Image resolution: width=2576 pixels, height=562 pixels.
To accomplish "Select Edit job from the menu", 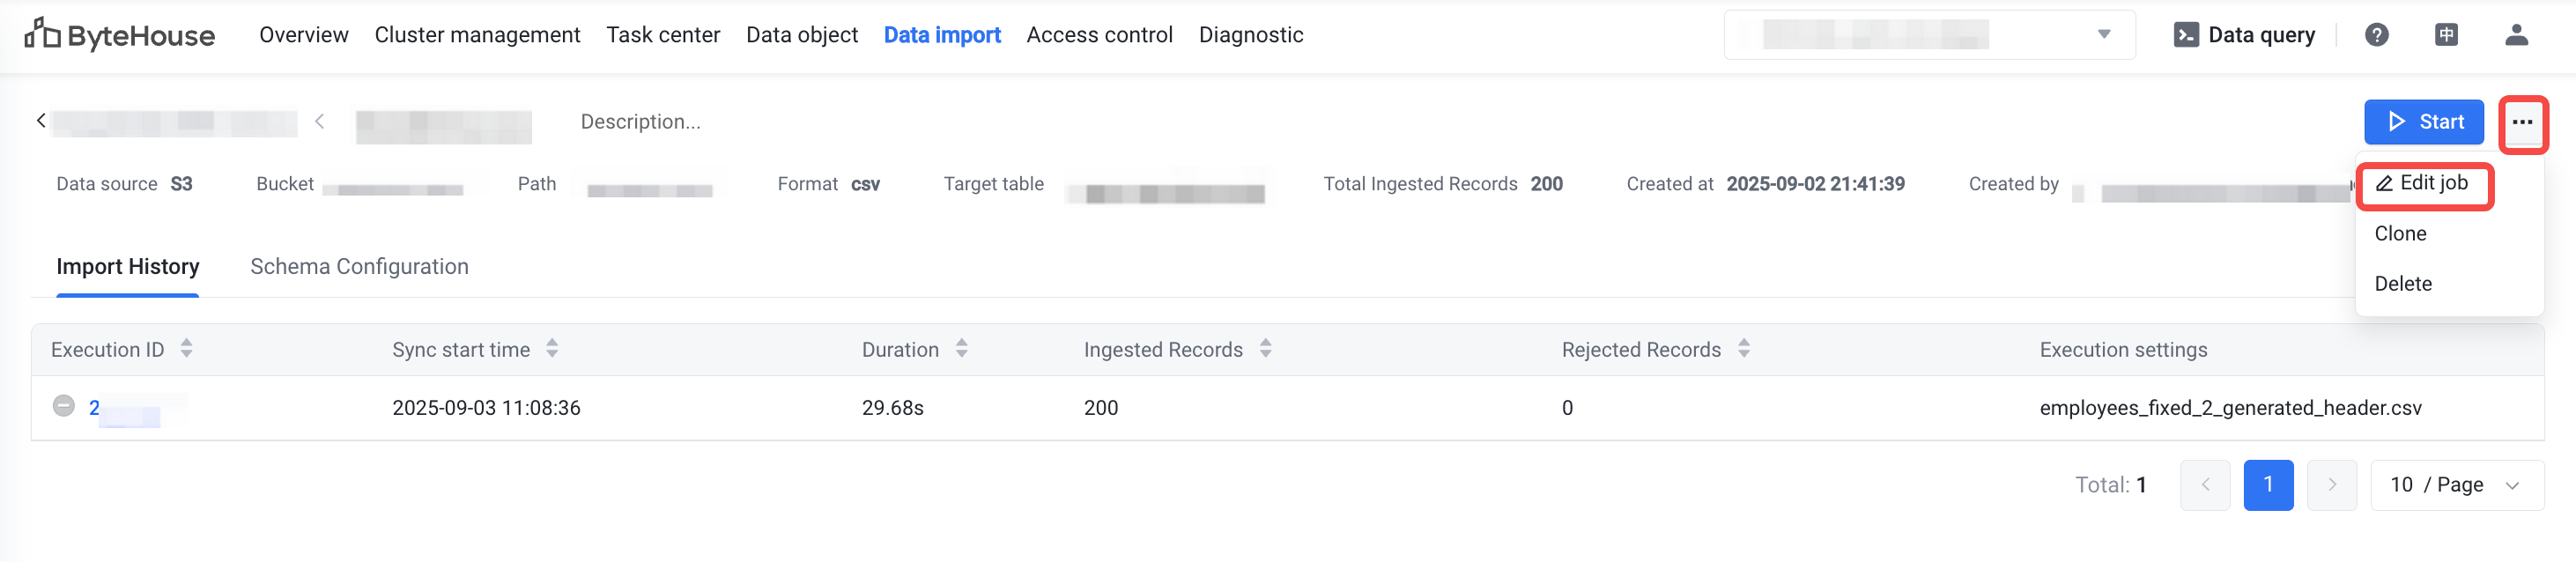I will coord(2423,183).
